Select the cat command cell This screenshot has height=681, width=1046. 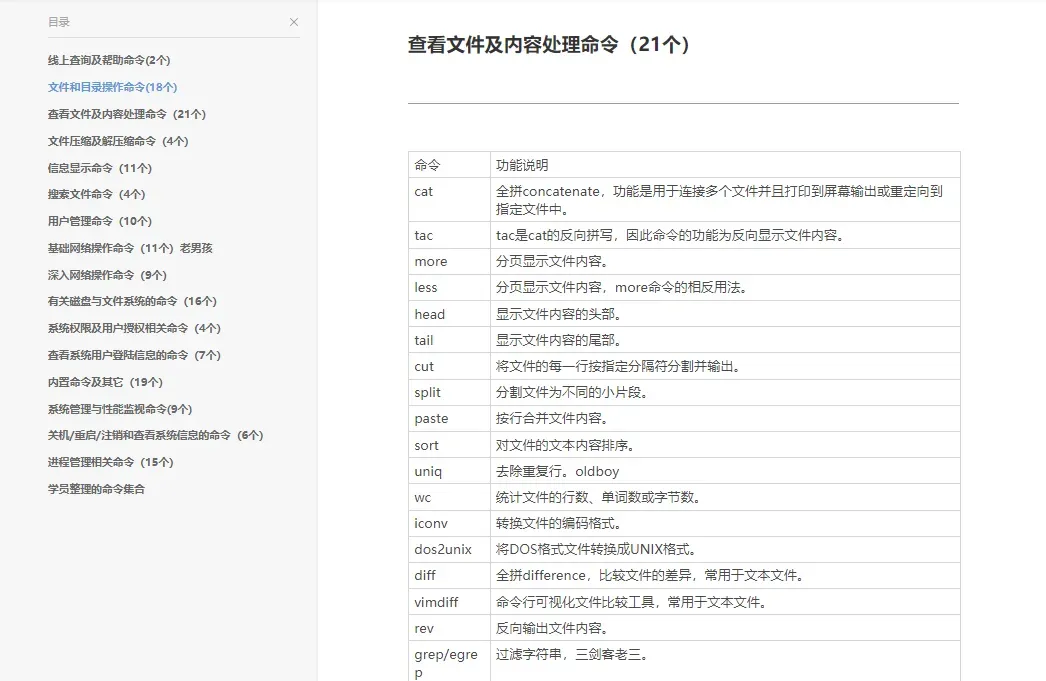pyautogui.click(x=450, y=199)
